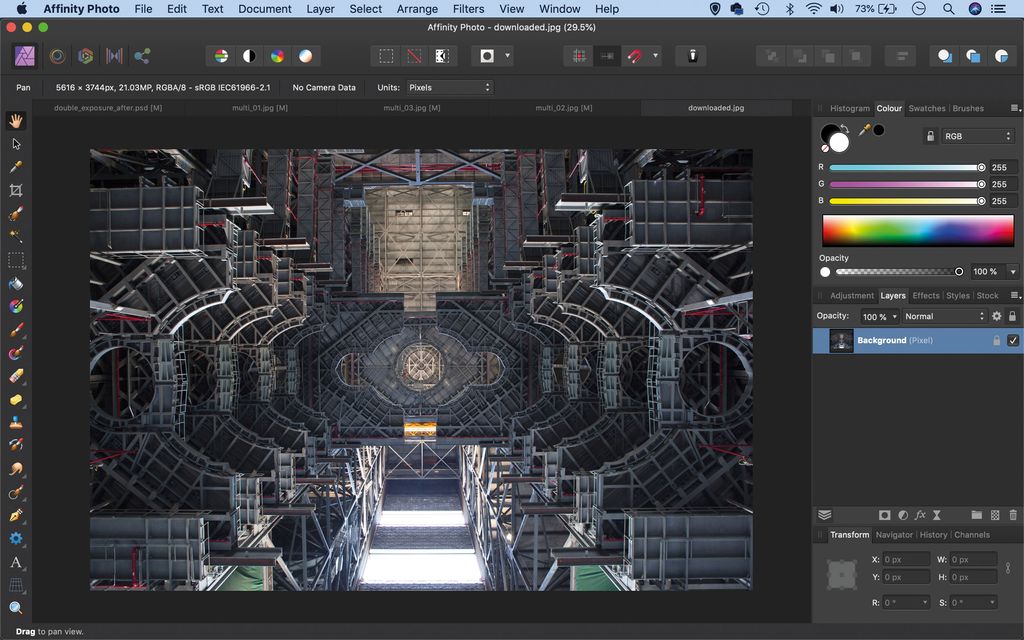Switch to the Channels tab

click(x=973, y=534)
